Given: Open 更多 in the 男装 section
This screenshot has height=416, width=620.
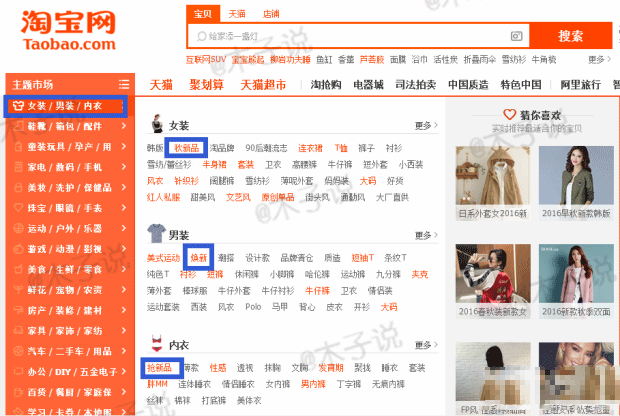Looking at the screenshot, I should click(x=426, y=236).
